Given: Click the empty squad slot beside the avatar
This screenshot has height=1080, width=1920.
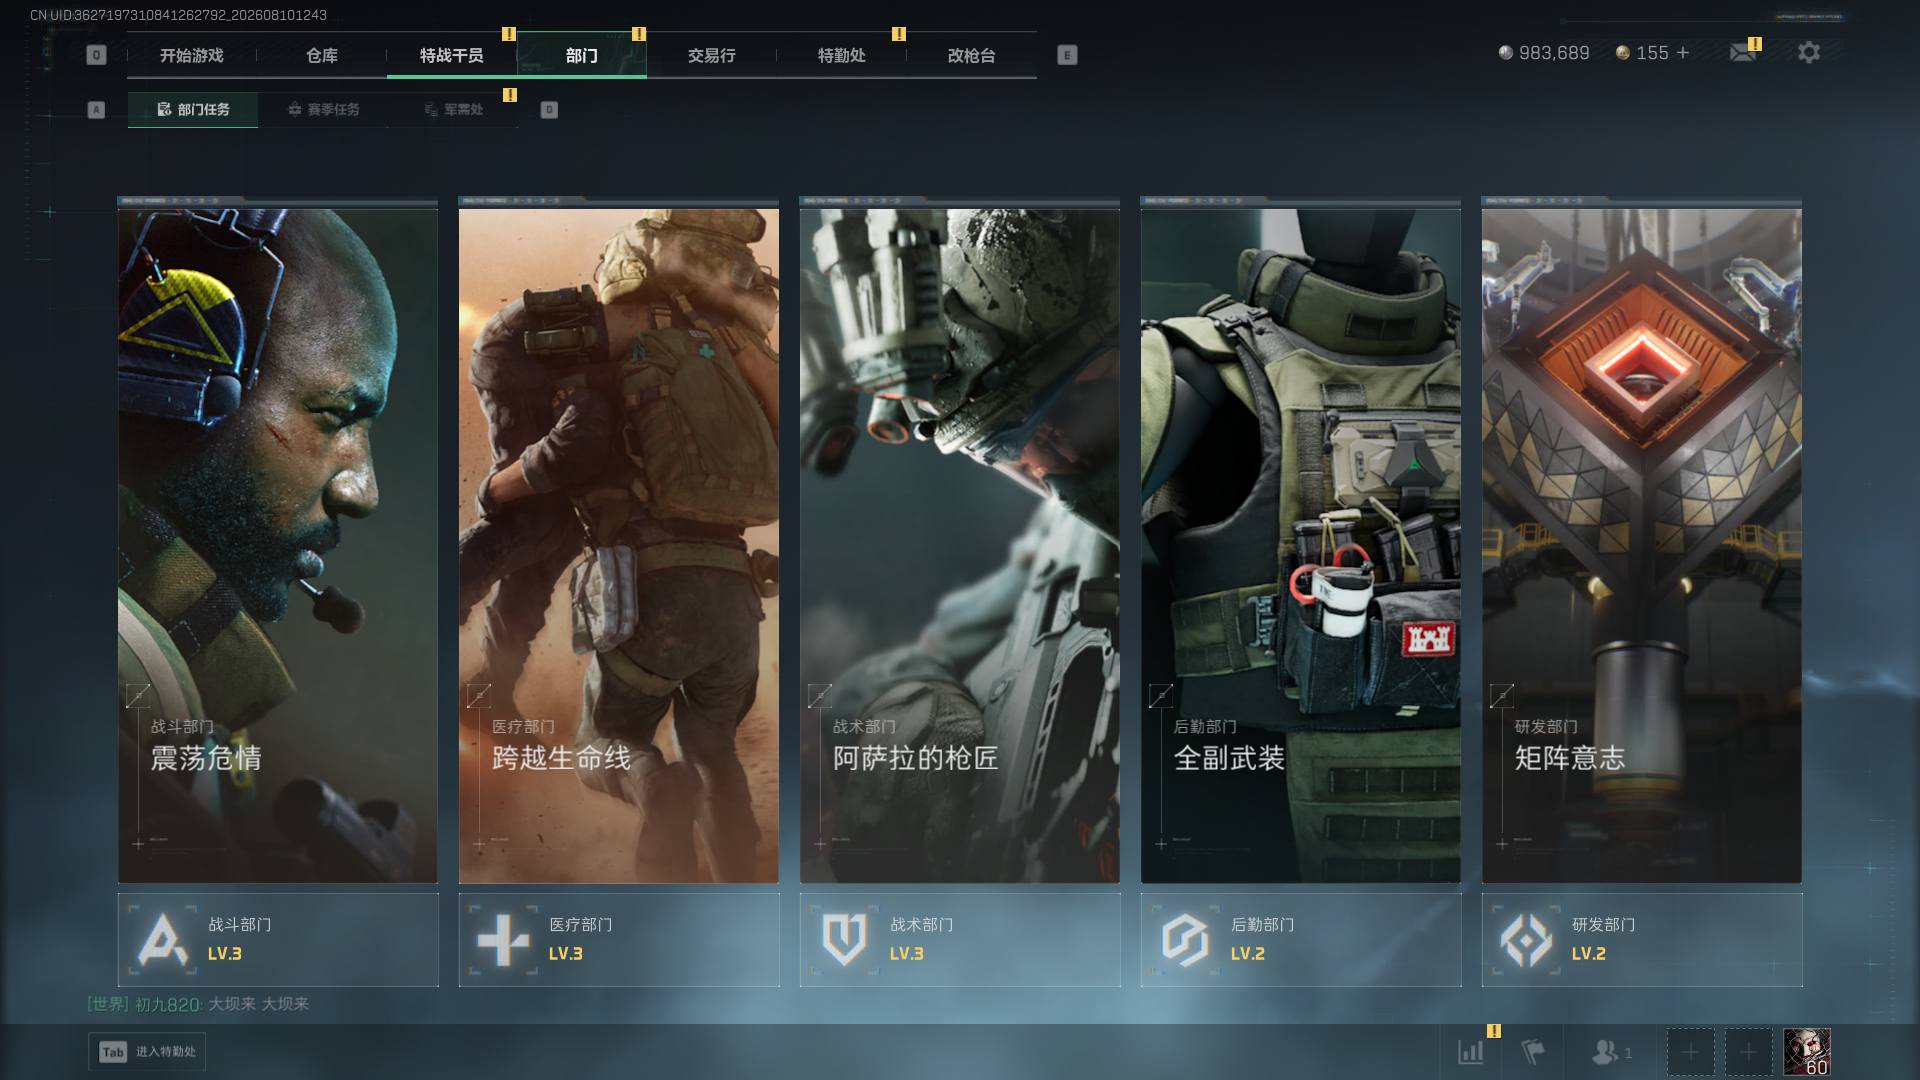Looking at the screenshot, I should point(1748,1052).
